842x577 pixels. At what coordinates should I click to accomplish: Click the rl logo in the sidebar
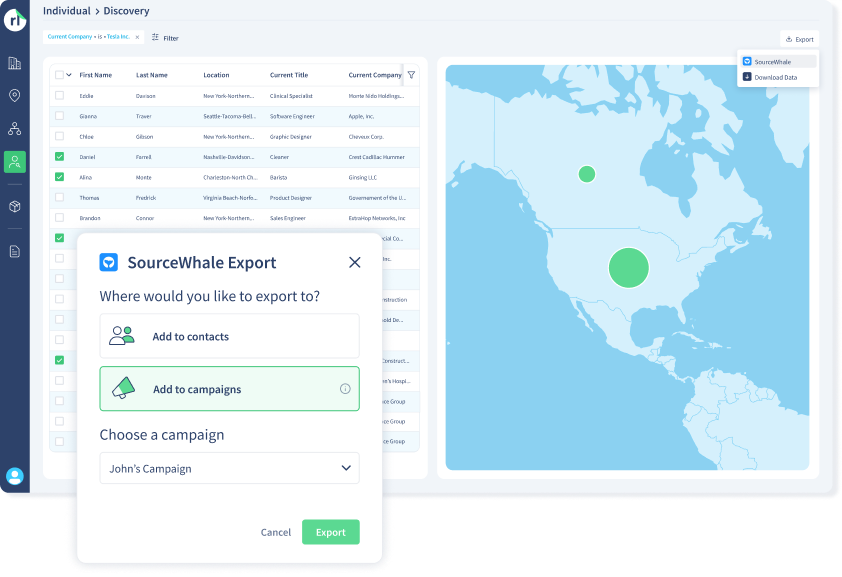click(15, 20)
